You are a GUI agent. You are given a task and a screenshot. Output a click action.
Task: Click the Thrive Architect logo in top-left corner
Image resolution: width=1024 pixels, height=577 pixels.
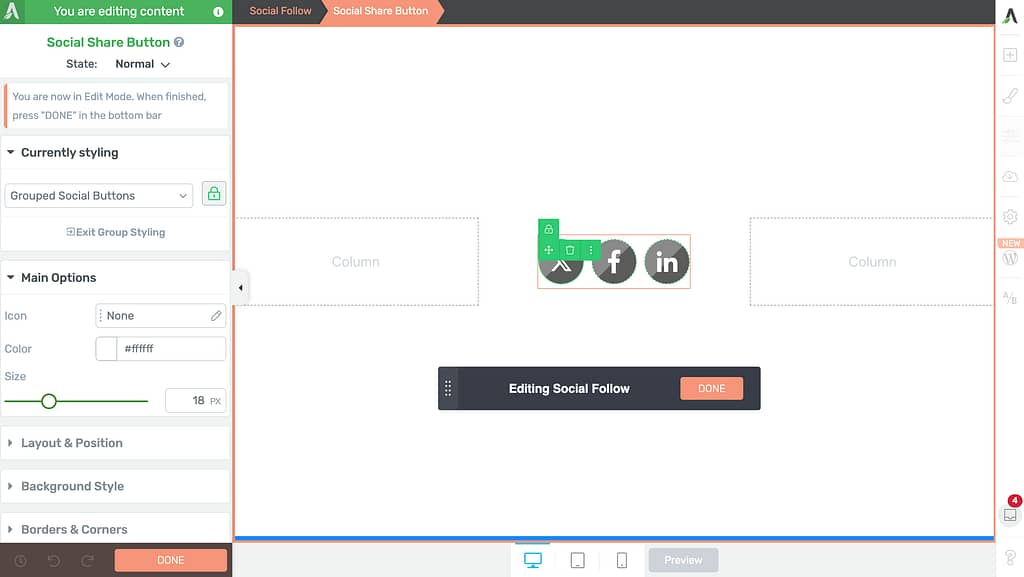point(12,11)
